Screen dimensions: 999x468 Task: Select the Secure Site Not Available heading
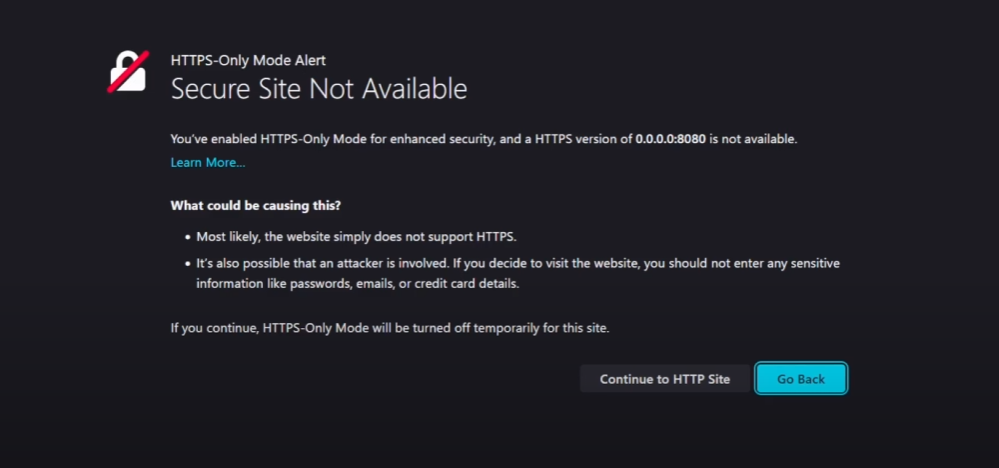(x=319, y=89)
